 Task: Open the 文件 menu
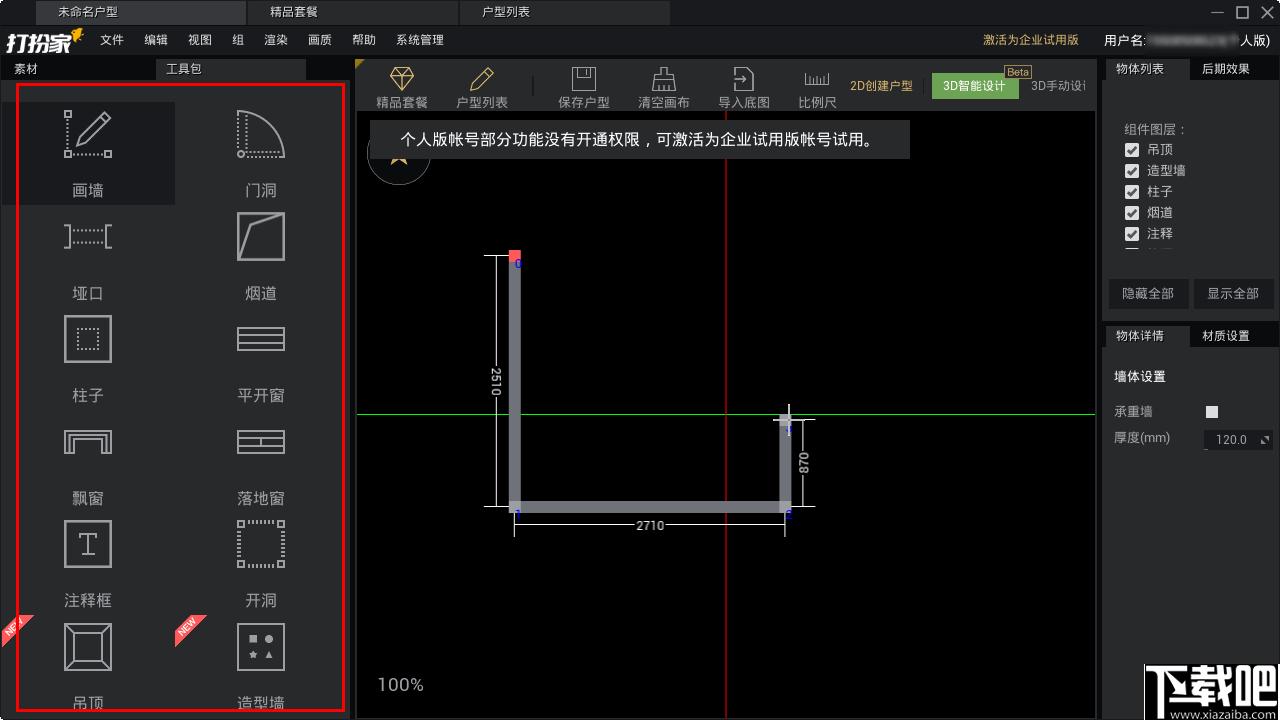[112, 40]
